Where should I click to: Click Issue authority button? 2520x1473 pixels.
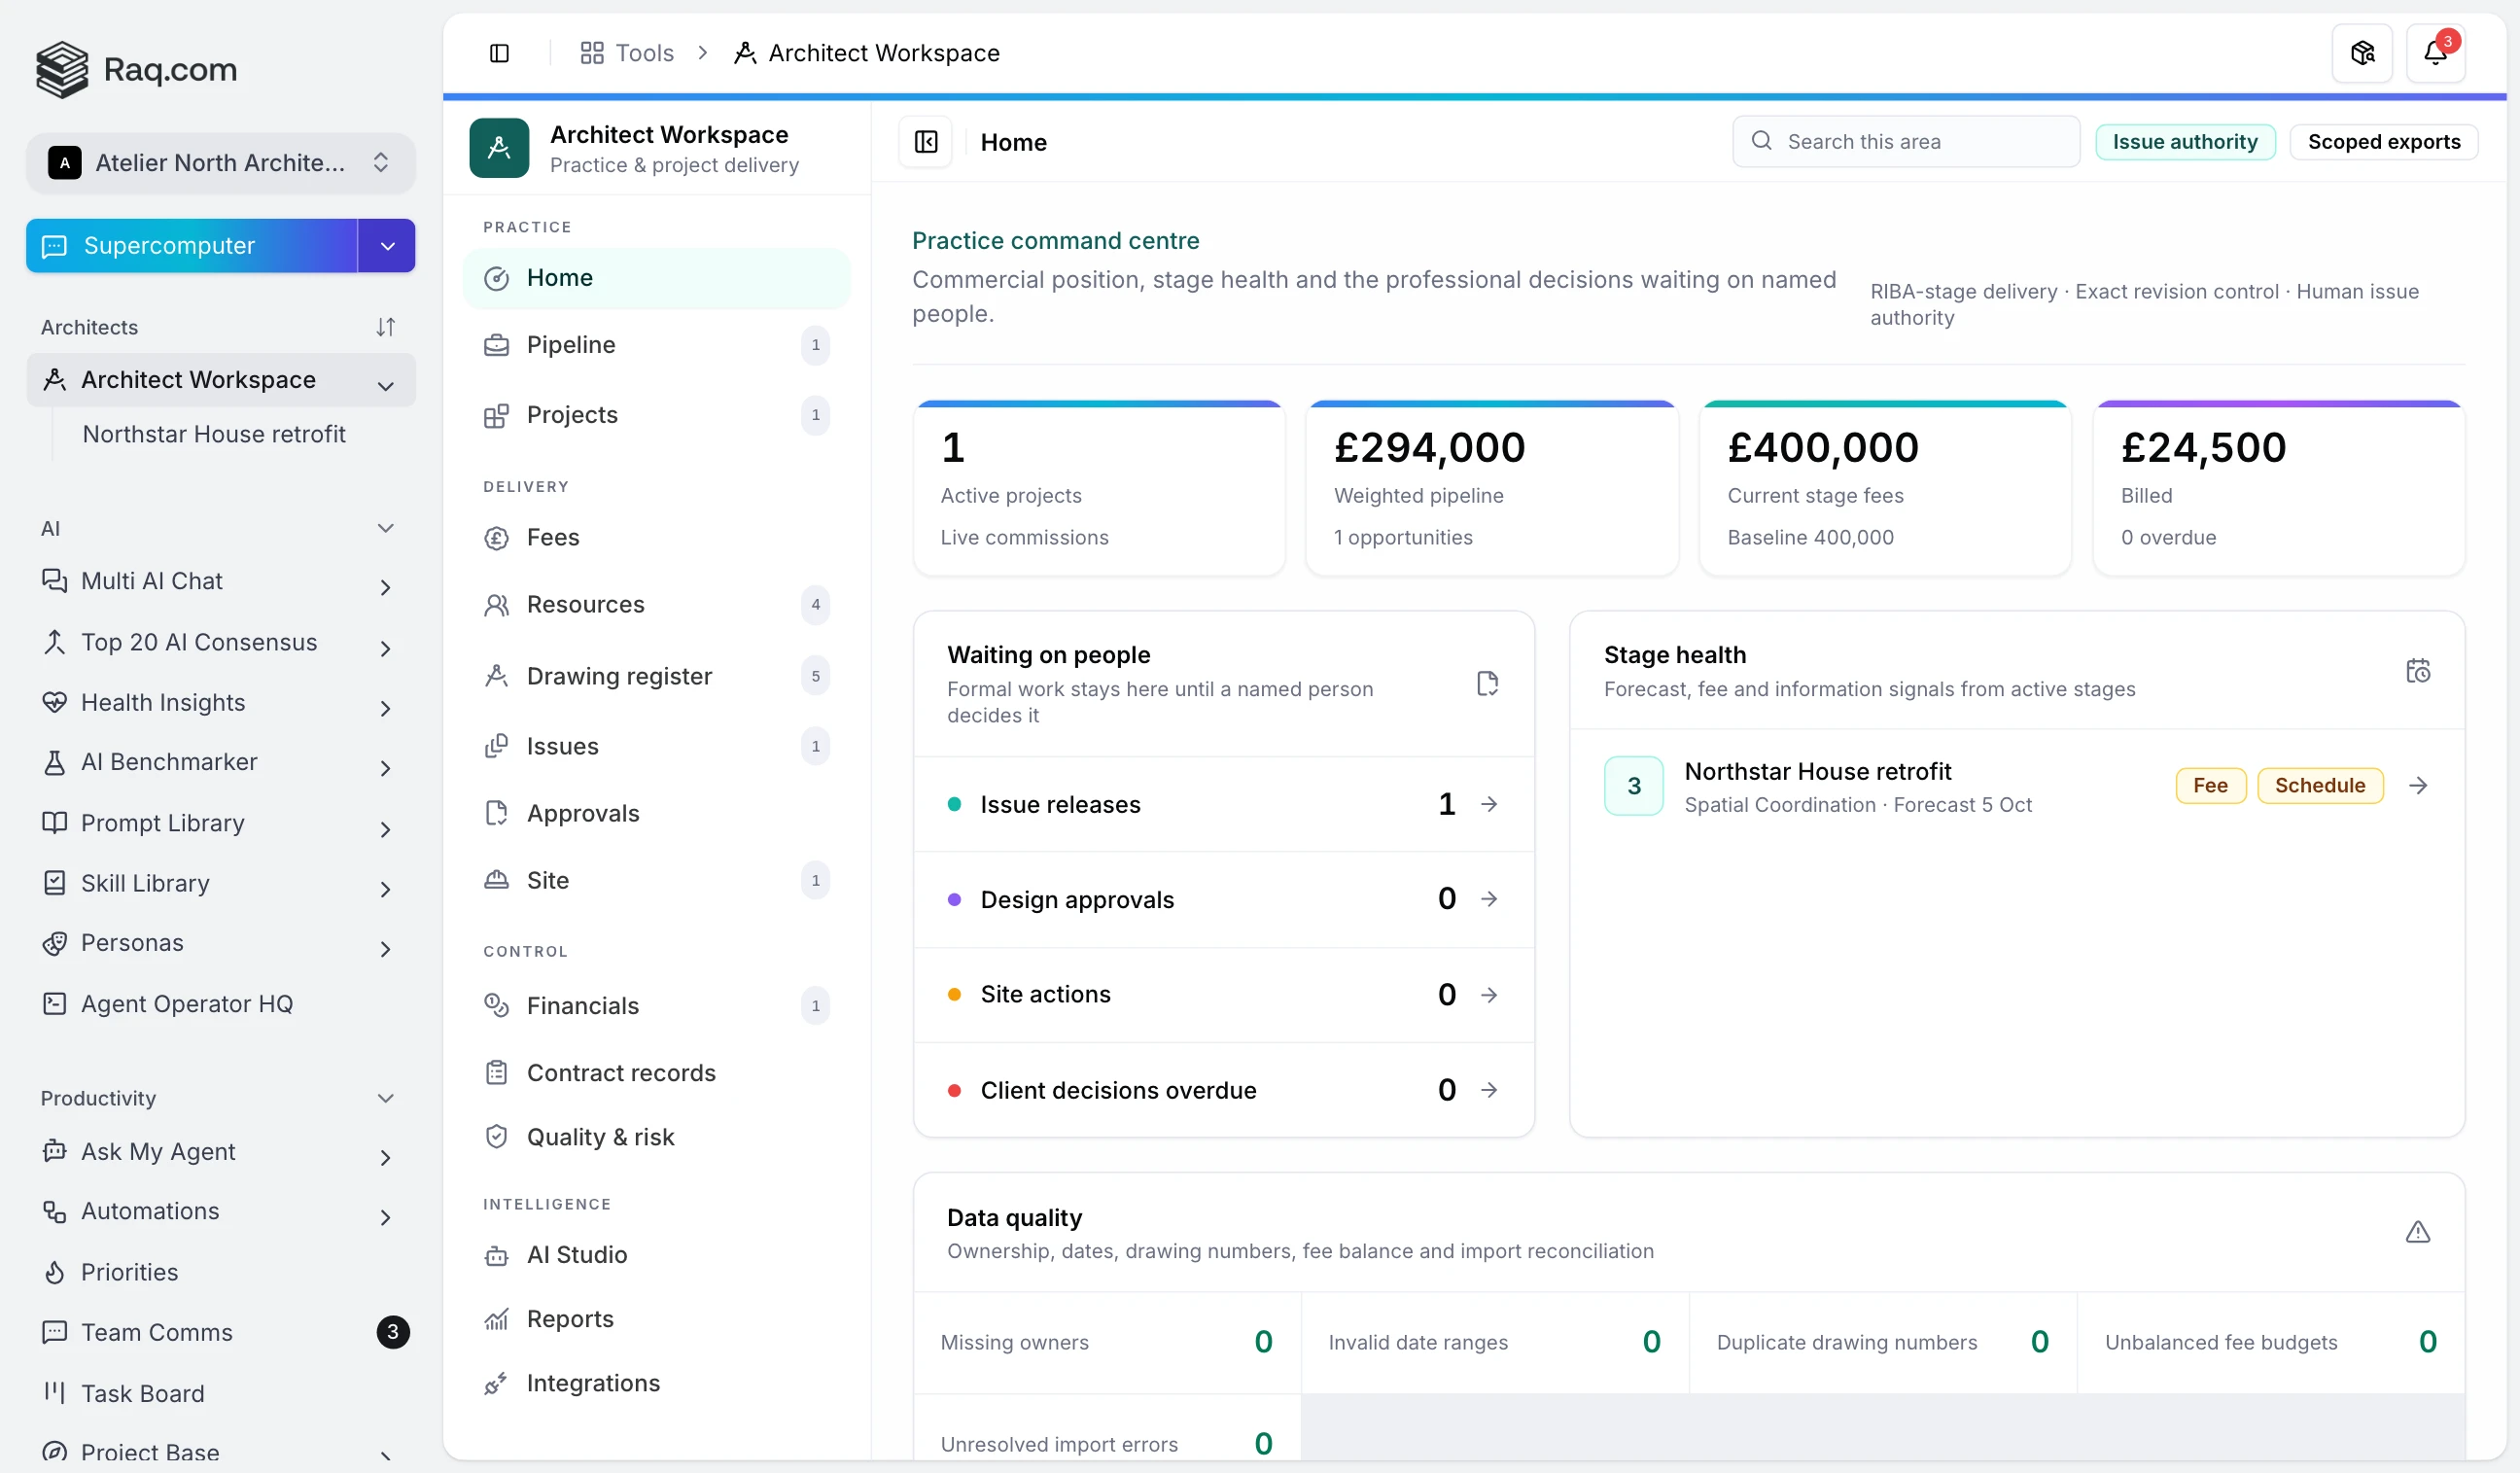pyautogui.click(x=2185, y=142)
